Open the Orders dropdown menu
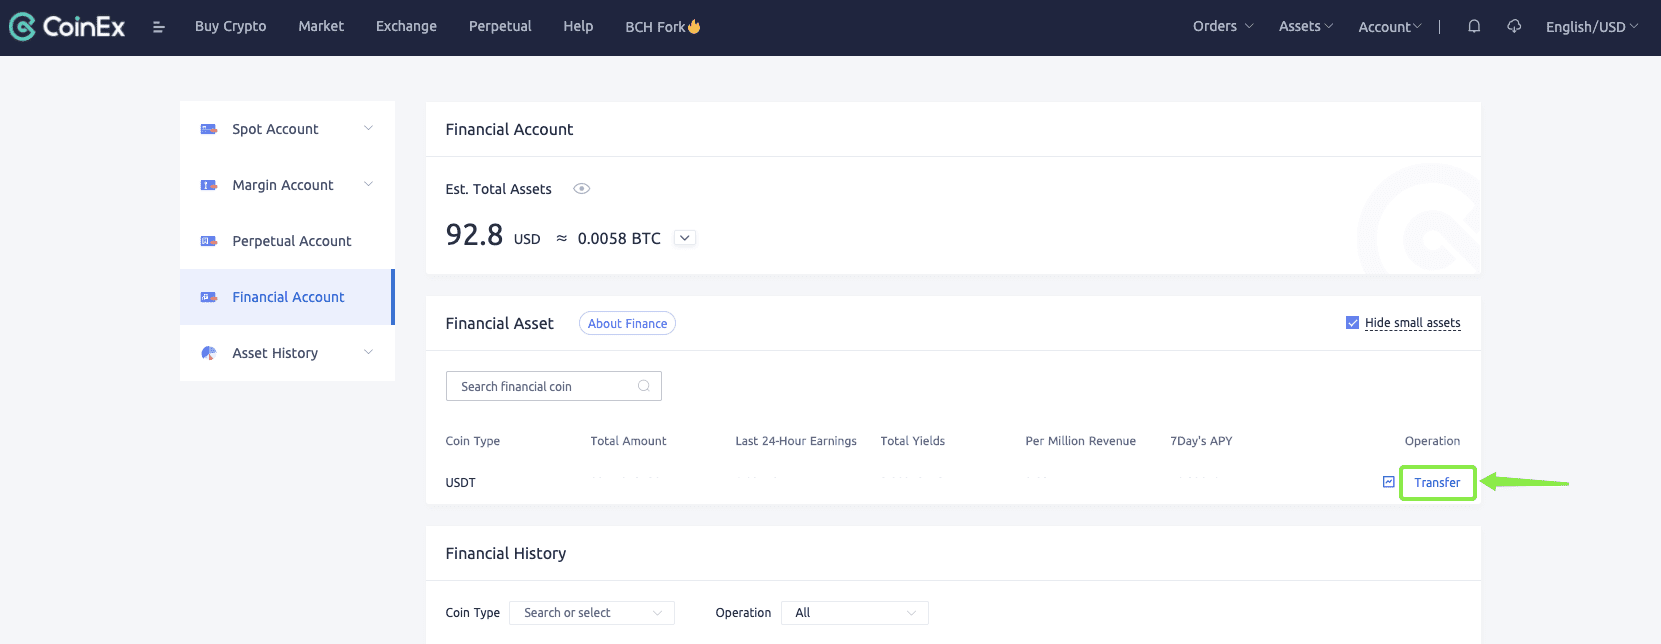The image size is (1661, 644). 1222,26
